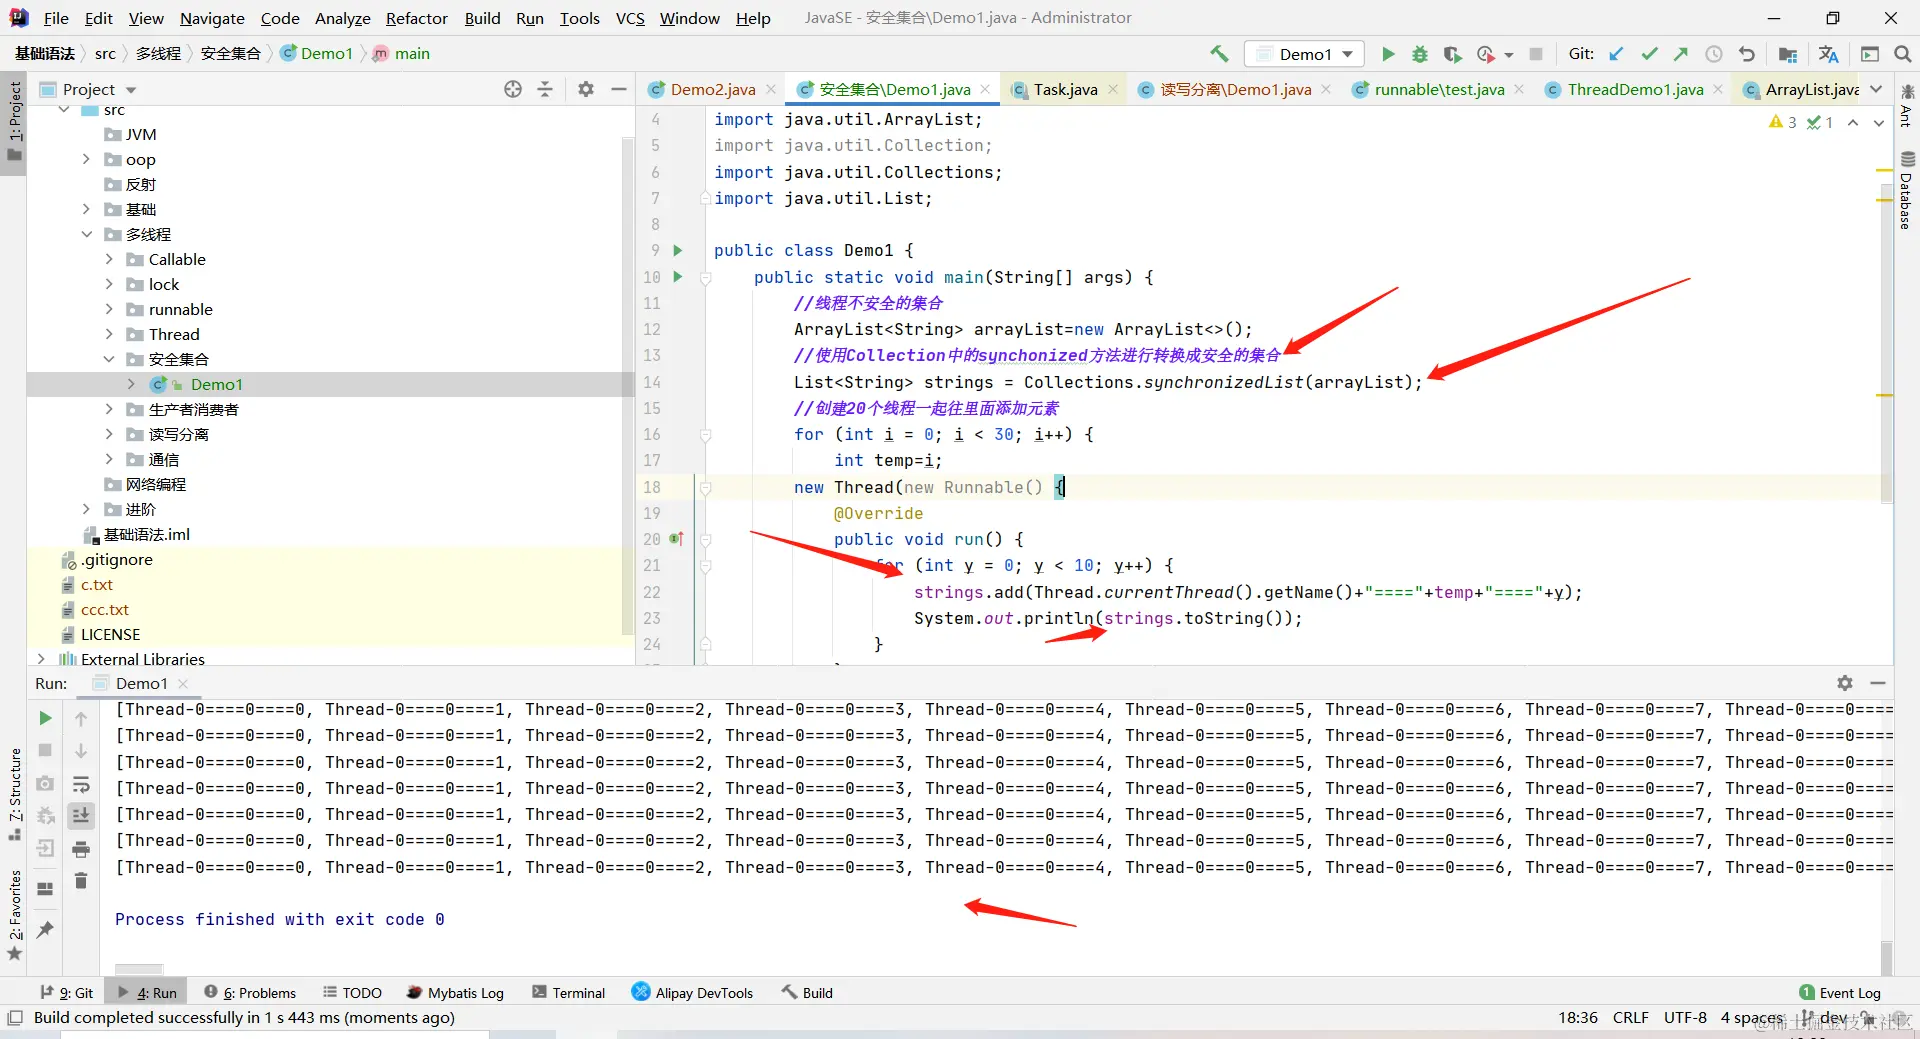Hide the Project tool window
1920x1039 pixels.
click(619, 89)
